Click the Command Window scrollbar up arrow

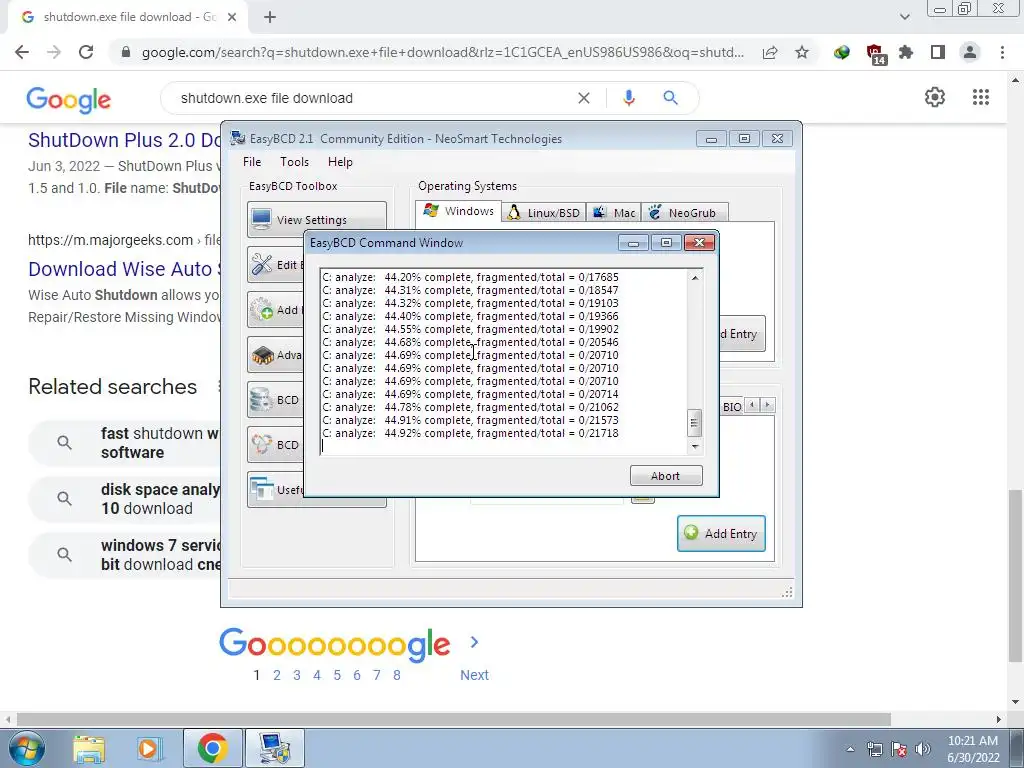click(x=695, y=278)
